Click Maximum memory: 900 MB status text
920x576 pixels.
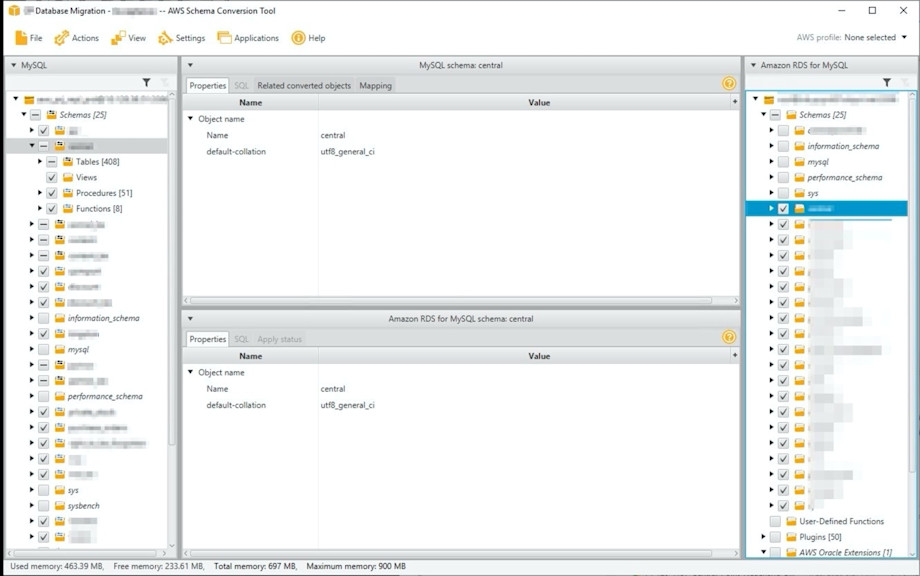point(356,566)
